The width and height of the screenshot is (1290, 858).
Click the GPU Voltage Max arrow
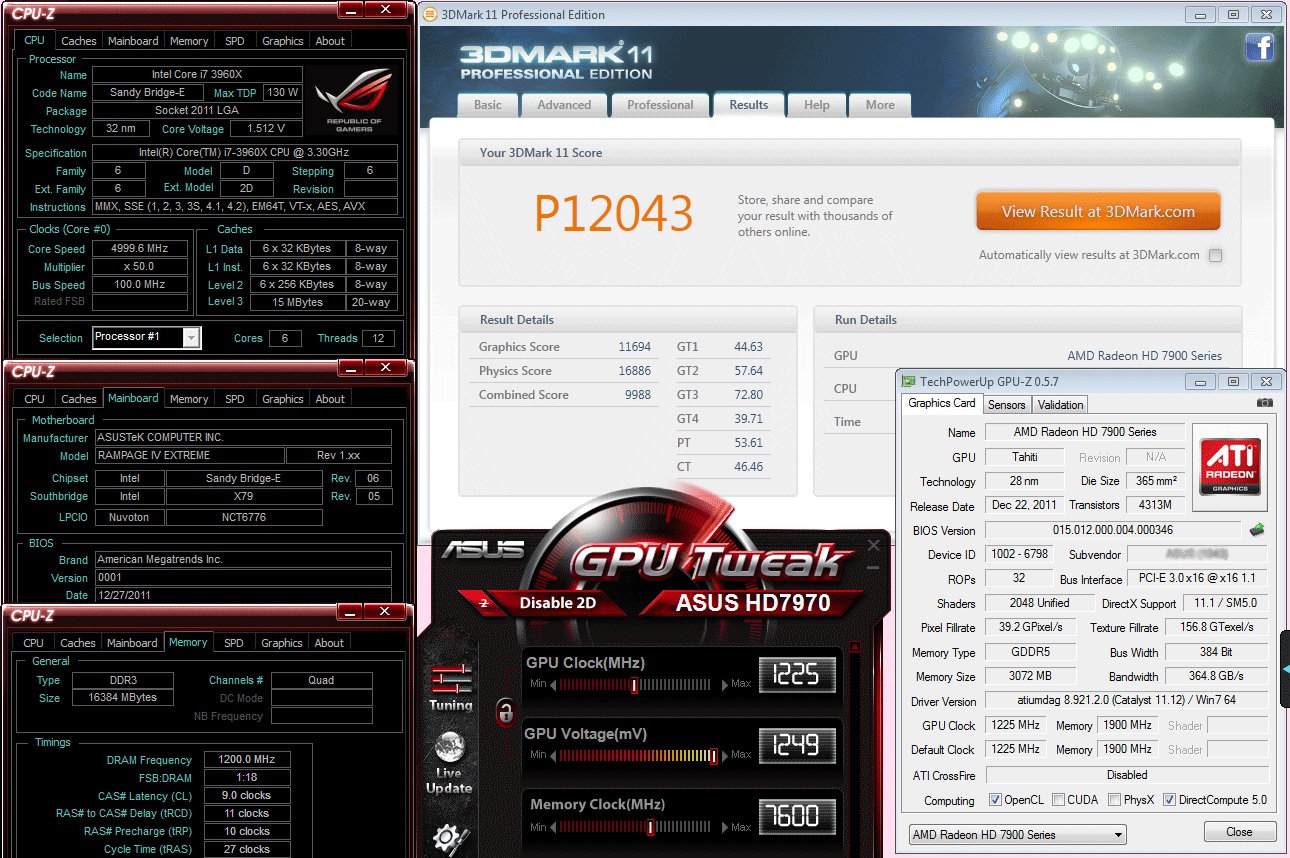[x=726, y=755]
